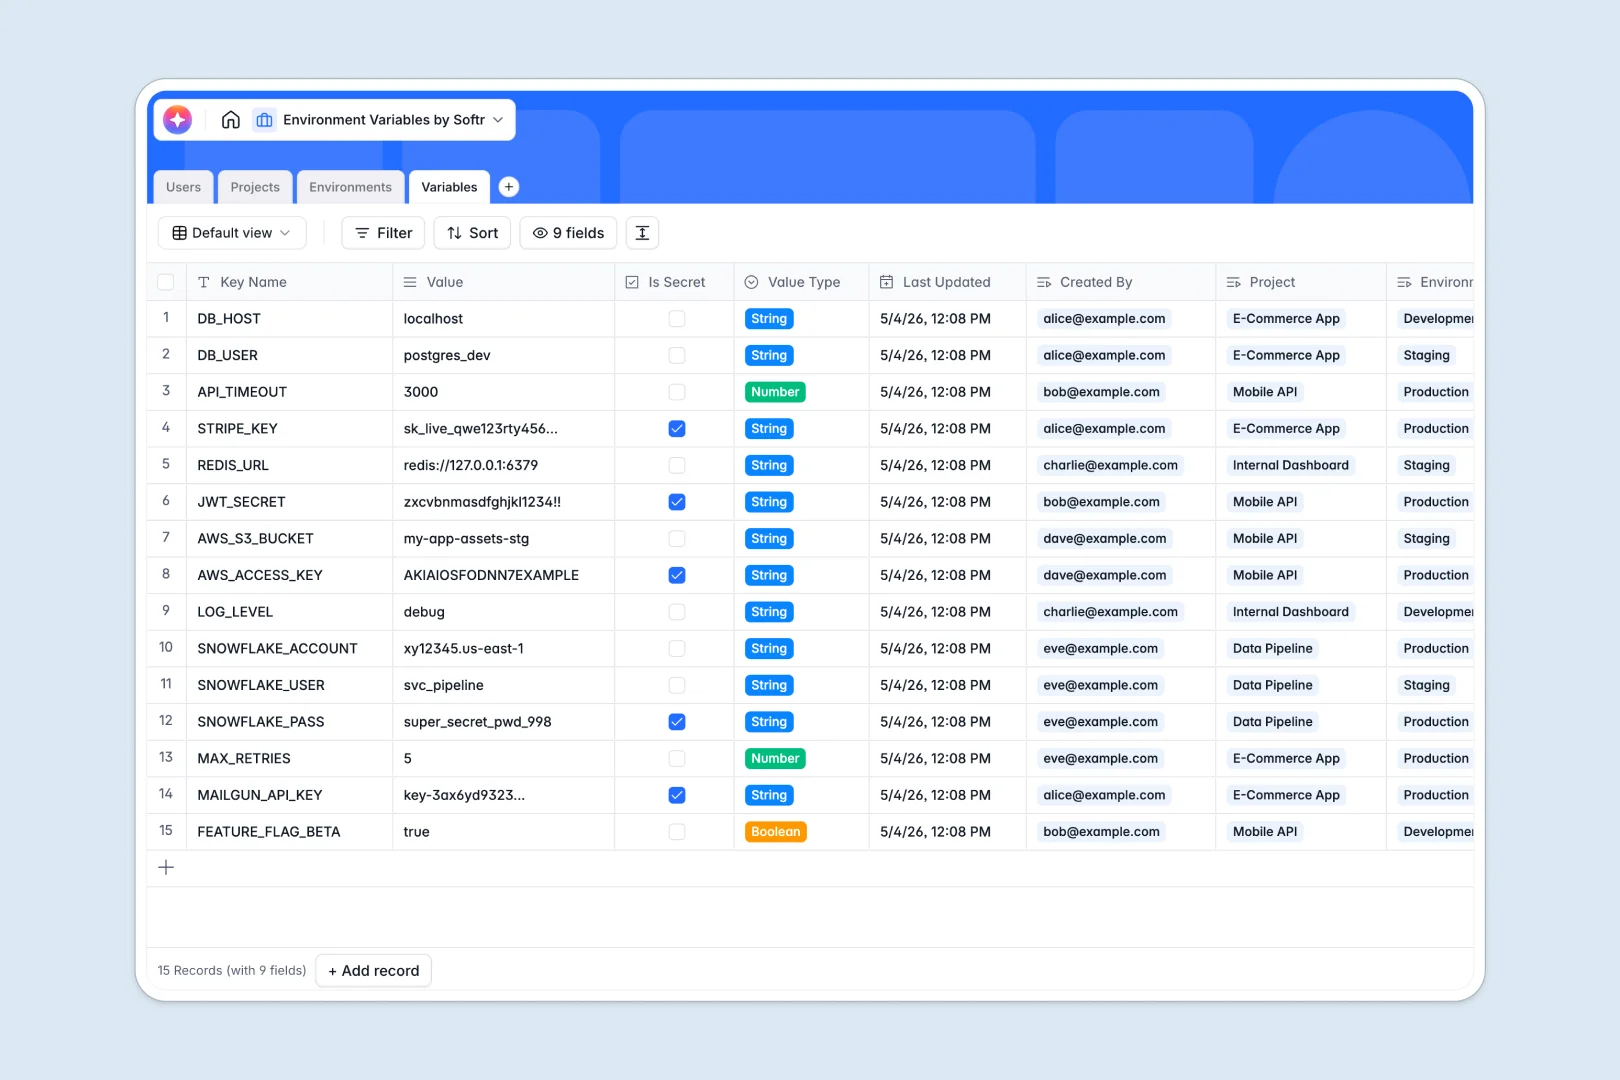Image resolution: width=1620 pixels, height=1080 pixels.
Task: Switch to the Projects tab
Action: pyautogui.click(x=255, y=187)
